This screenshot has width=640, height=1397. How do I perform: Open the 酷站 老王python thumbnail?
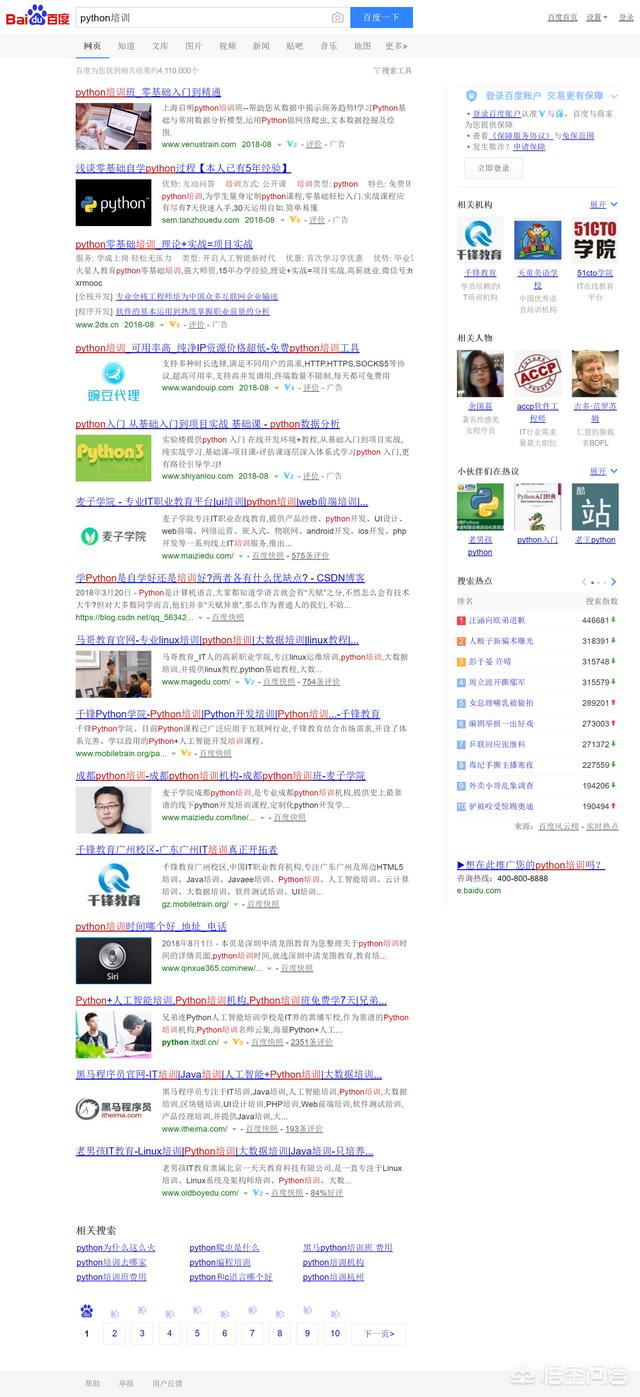[x=595, y=507]
